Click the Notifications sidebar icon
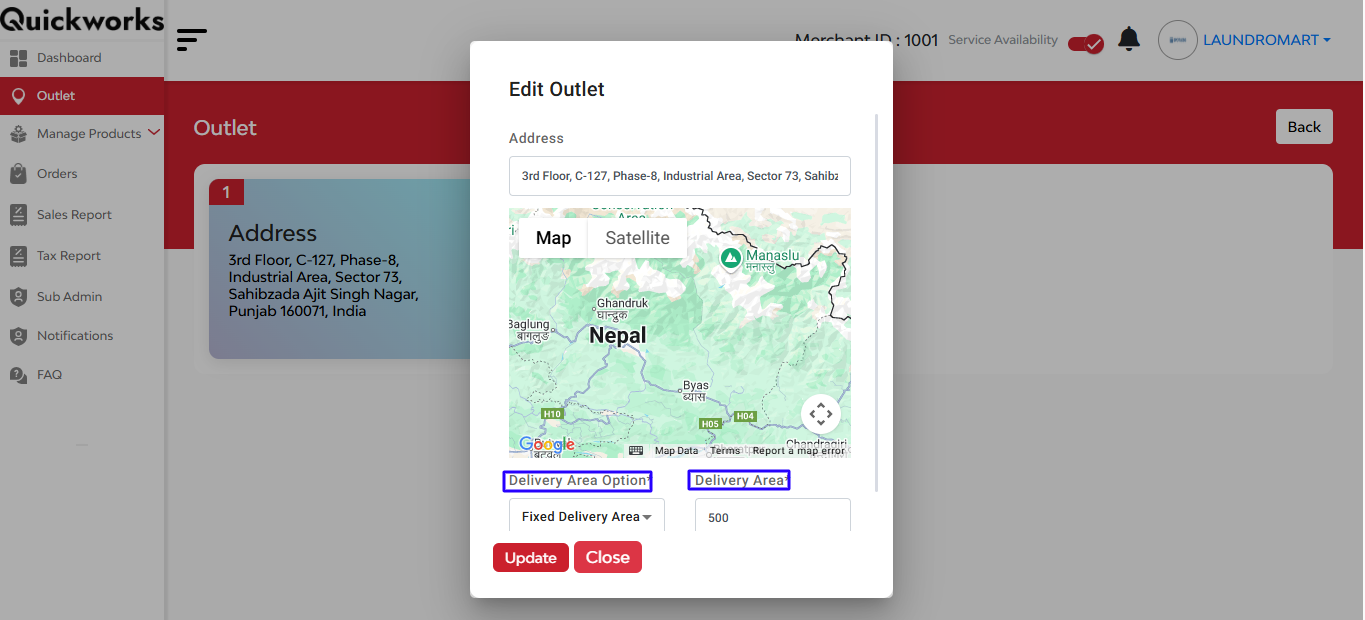Image resolution: width=1365 pixels, height=620 pixels. [18, 336]
